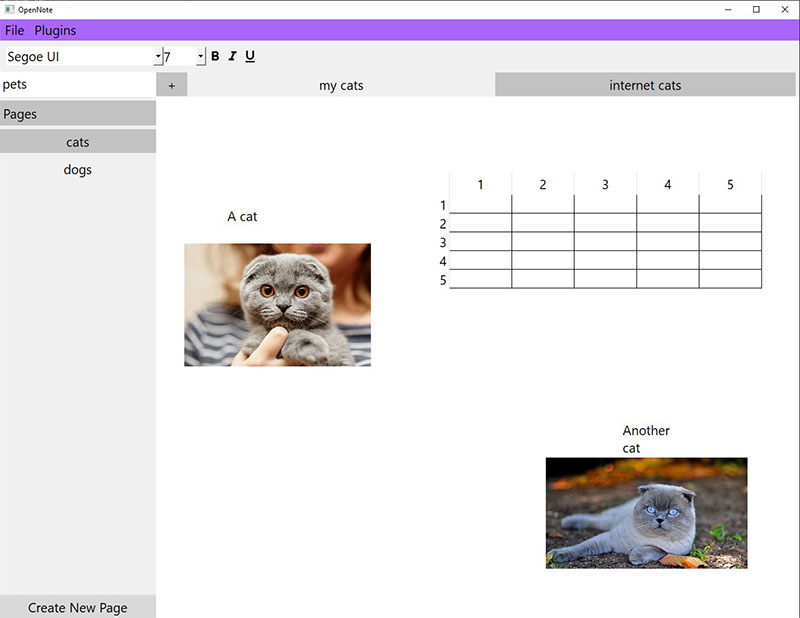
Task: Click table row label 5
Action: [x=443, y=280]
